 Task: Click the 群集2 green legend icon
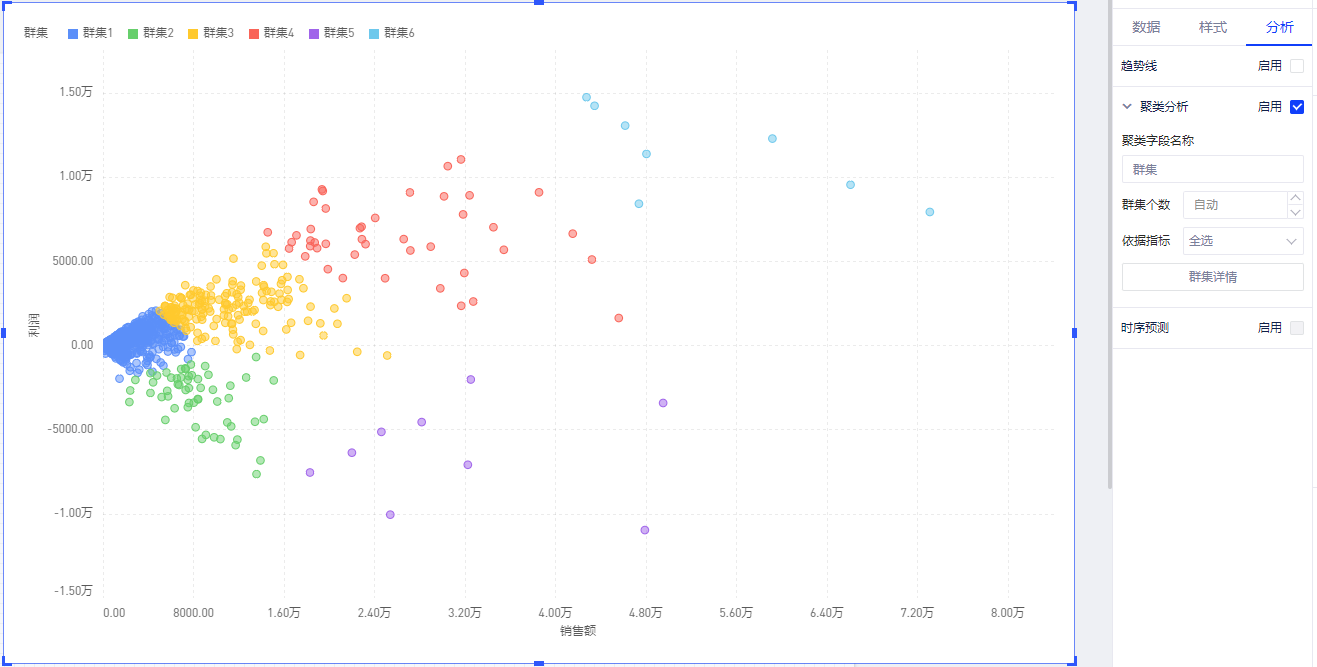133,33
